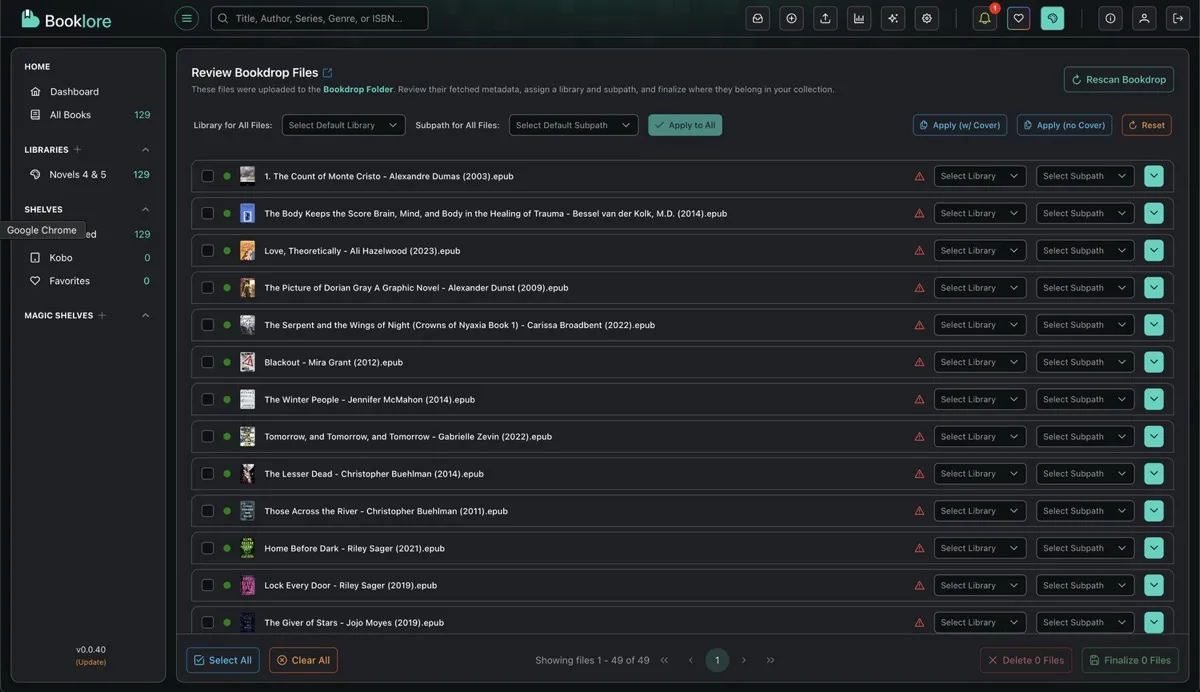The height and width of the screenshot is (692, 1200).
Task: Click warning icon on The Lesser Dead
Action: click(919, 474)
